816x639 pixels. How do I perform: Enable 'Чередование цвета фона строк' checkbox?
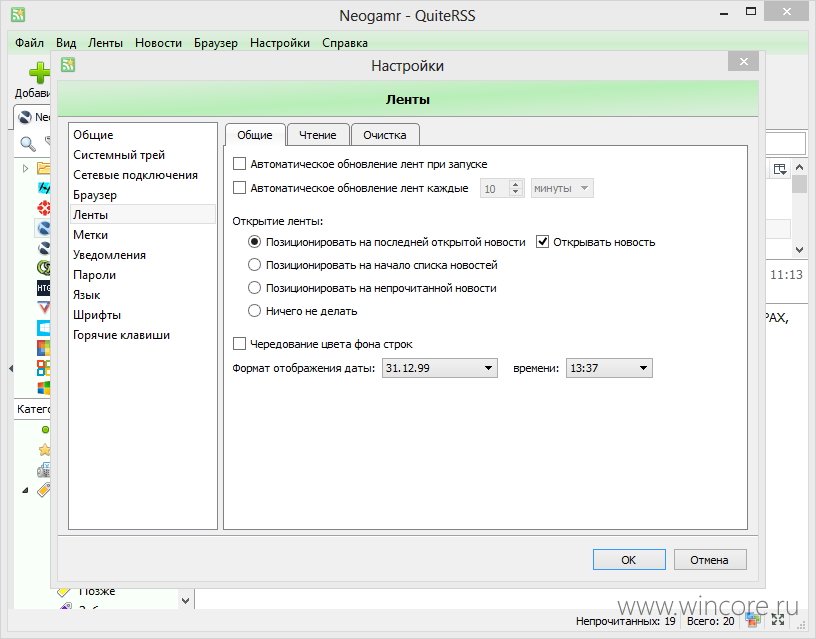click(x=239, y=344)
